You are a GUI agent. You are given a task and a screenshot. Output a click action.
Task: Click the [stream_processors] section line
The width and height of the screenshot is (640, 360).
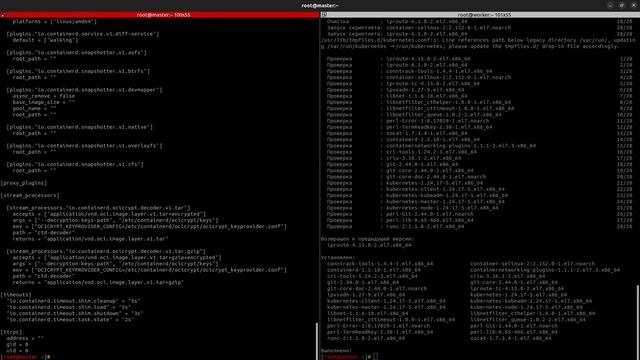tap(30, 196)
